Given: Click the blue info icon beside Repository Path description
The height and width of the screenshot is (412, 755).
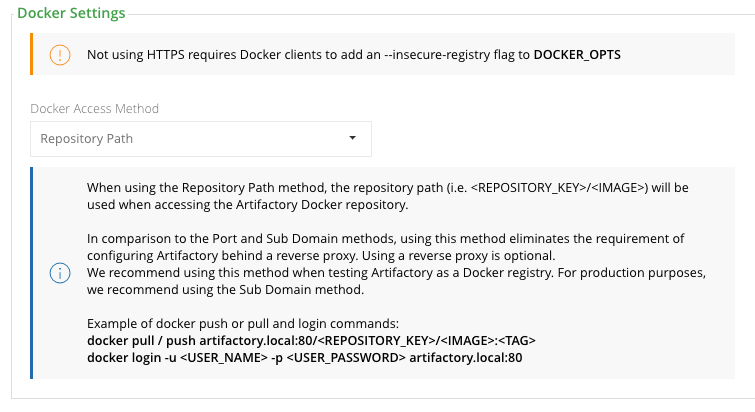Looking at the screenshot, I should click(x=60, y=273).
